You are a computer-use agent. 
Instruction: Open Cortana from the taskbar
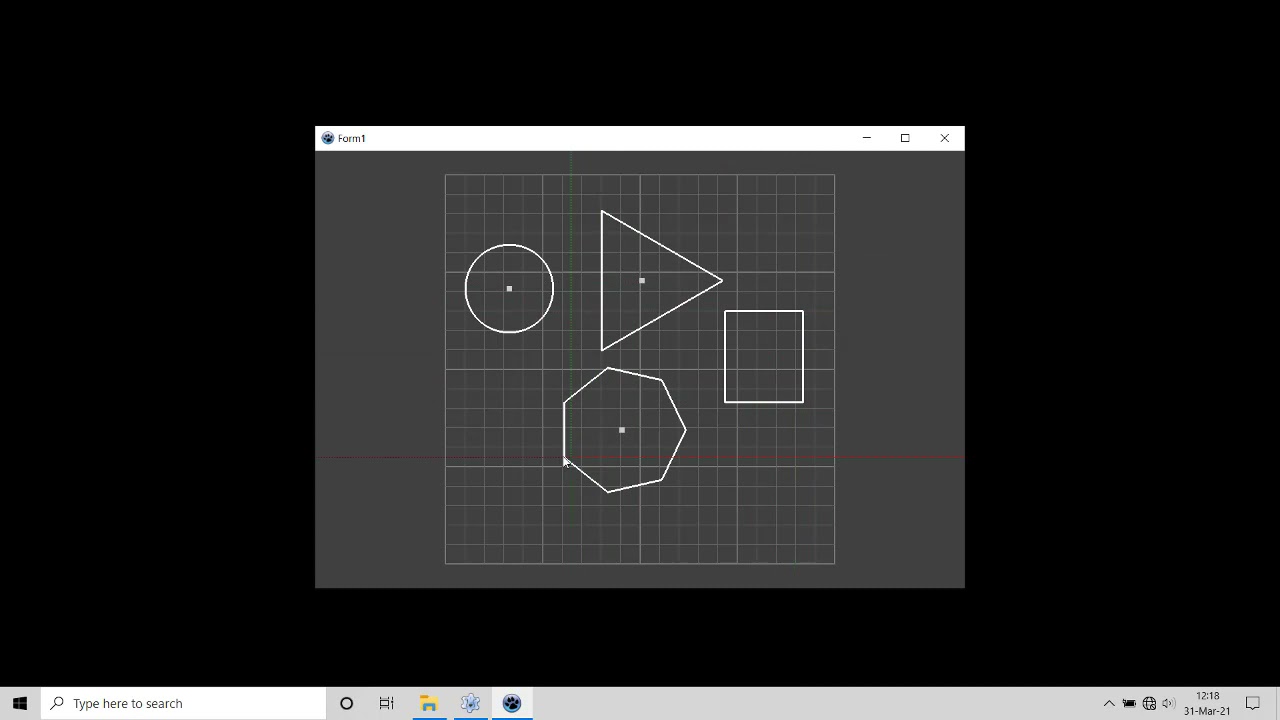click(x=346, y=703)
